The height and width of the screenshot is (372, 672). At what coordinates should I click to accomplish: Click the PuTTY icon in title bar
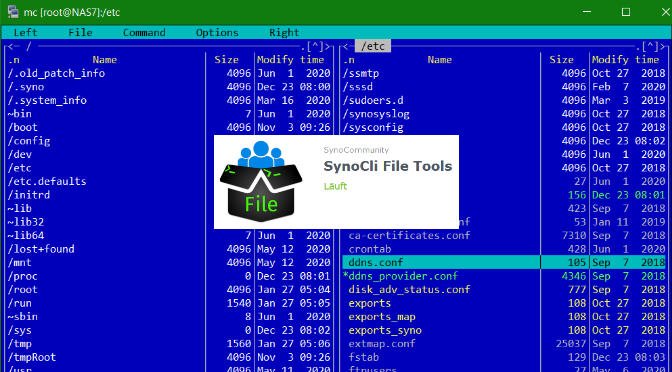(12, 12)
